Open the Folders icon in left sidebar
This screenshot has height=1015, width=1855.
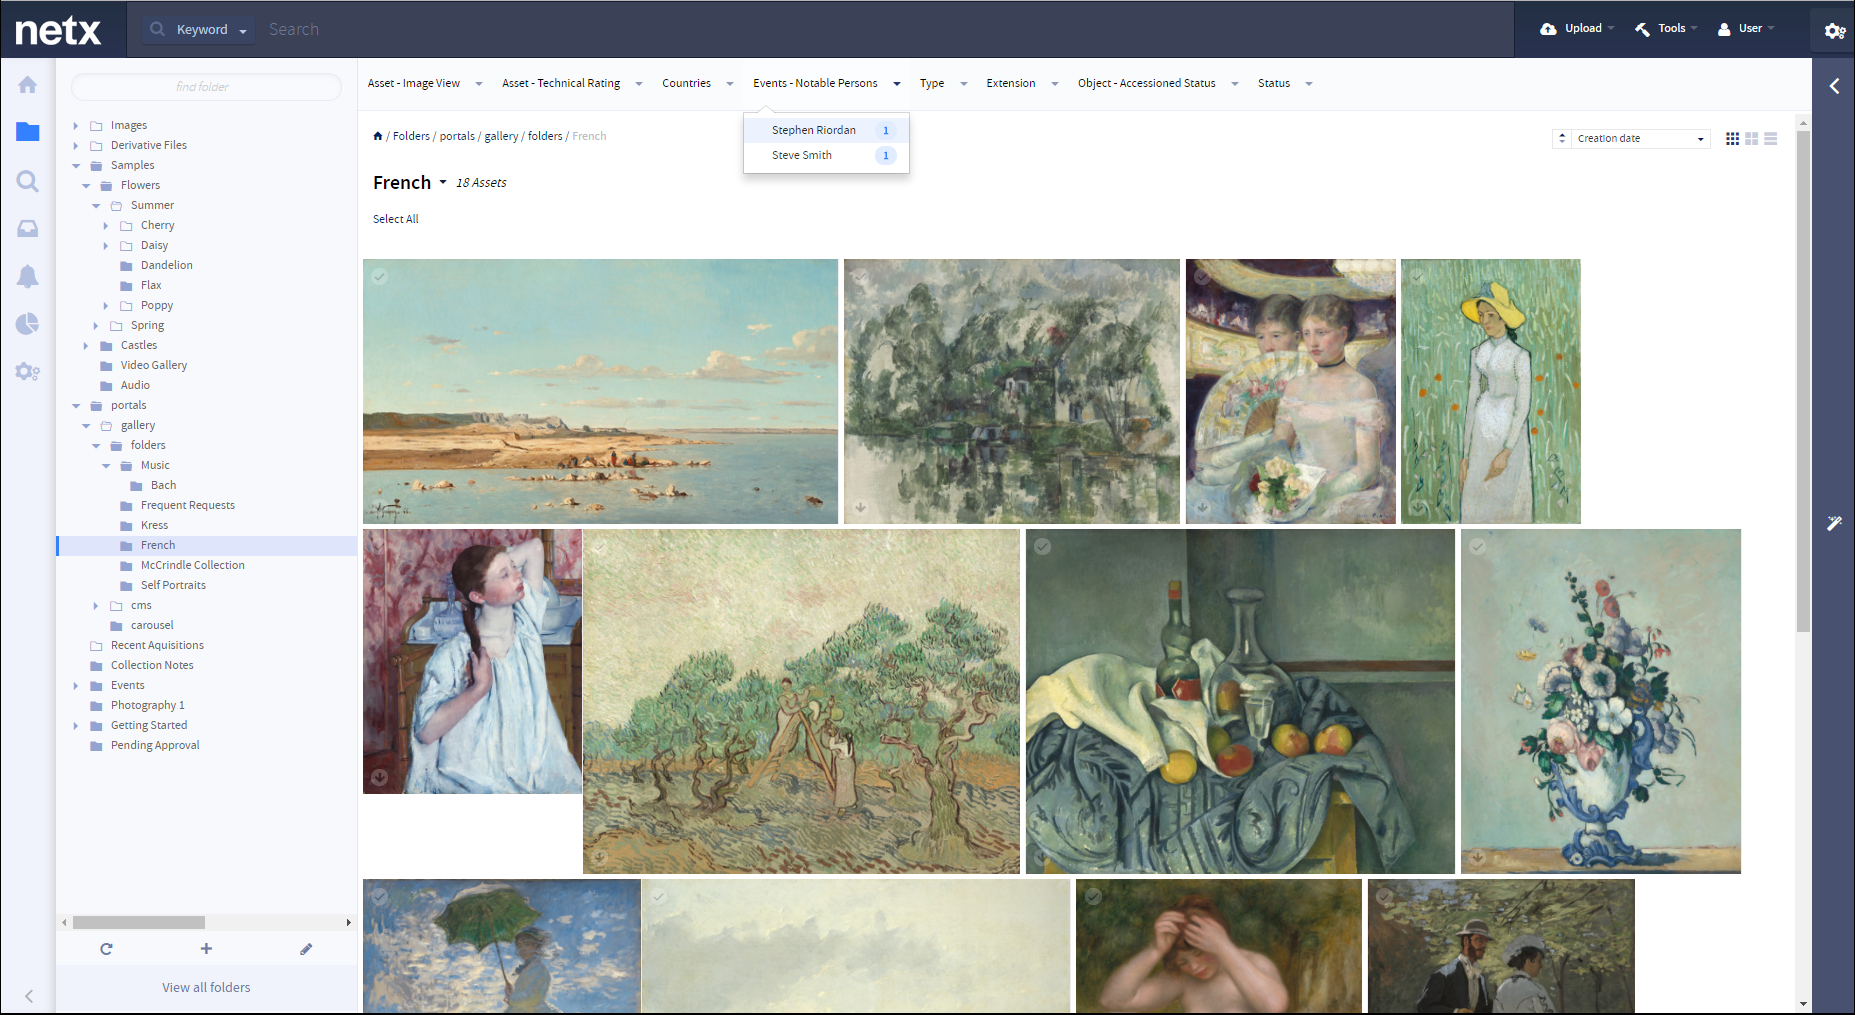[x=28, y=132]
